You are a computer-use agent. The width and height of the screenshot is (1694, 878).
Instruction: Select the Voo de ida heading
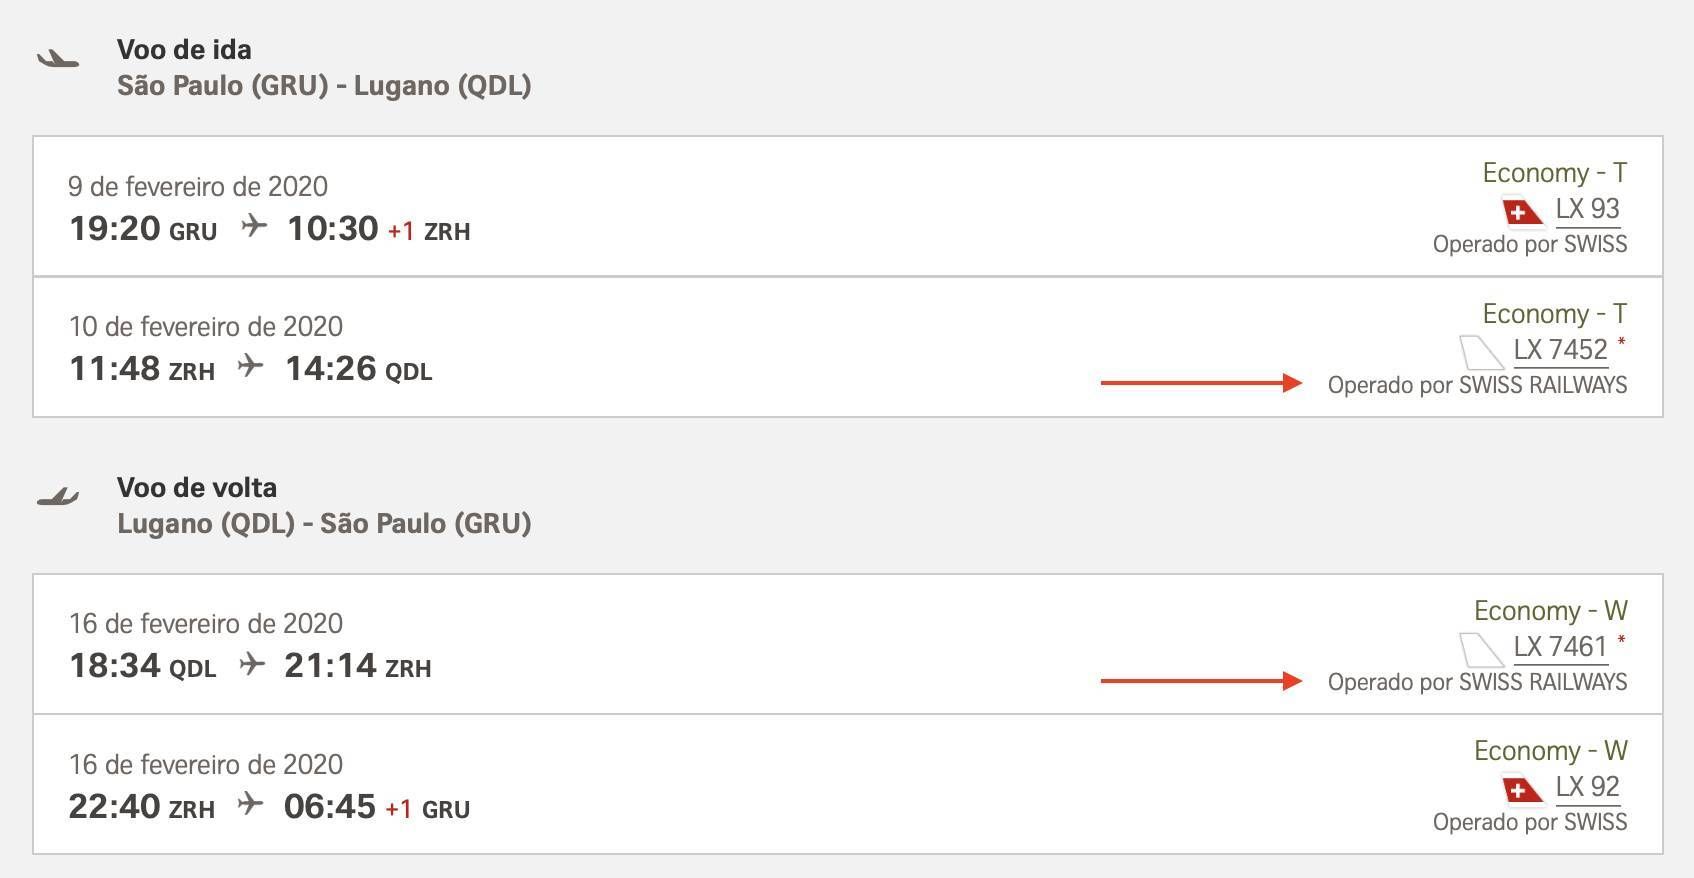[x=184, y=50]
